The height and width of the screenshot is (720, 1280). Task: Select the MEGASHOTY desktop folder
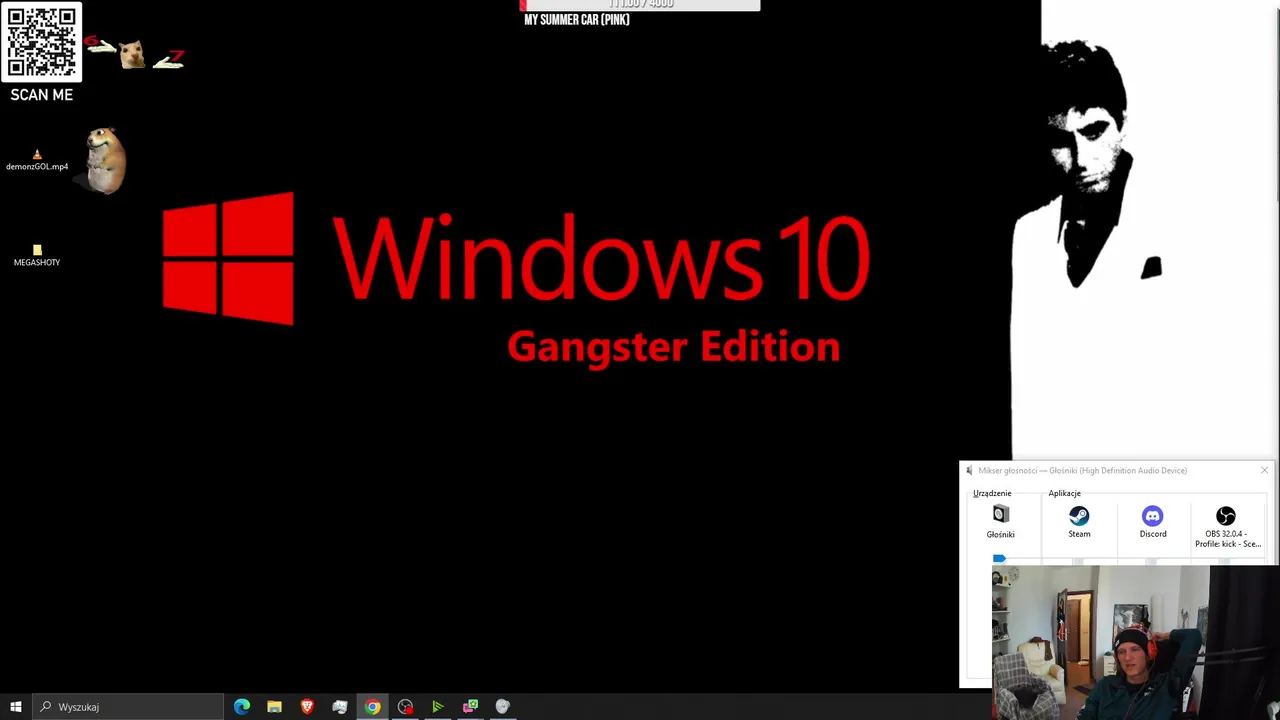(x=37, y=256)
